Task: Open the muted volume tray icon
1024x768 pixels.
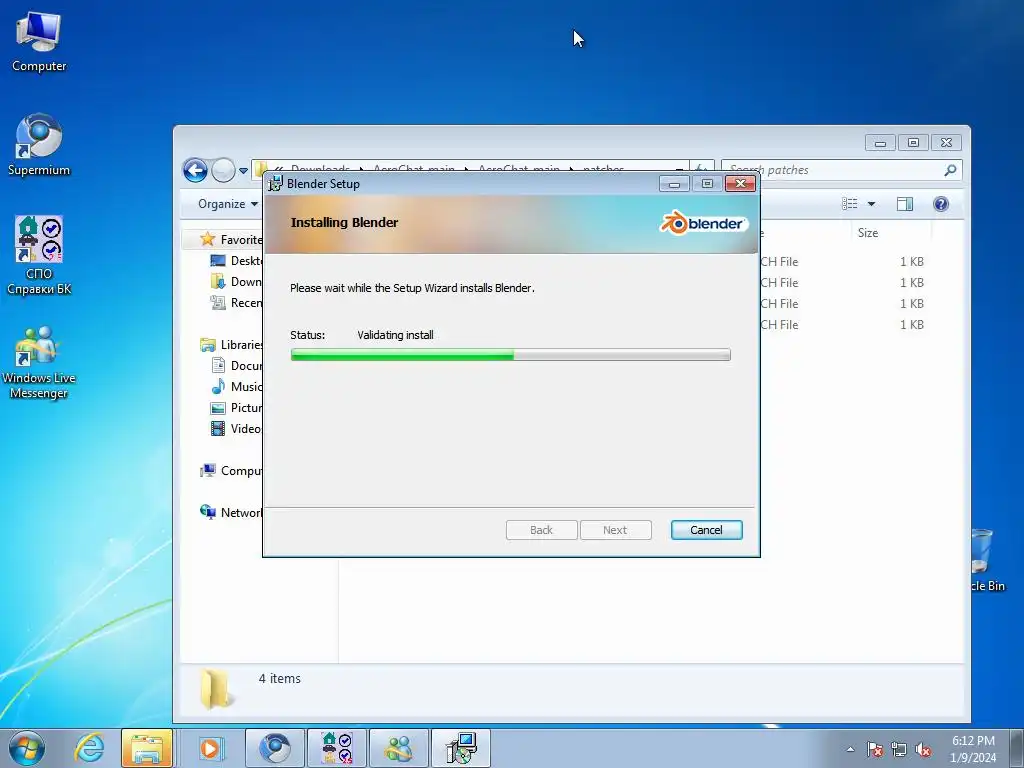Action: point(923,750)
